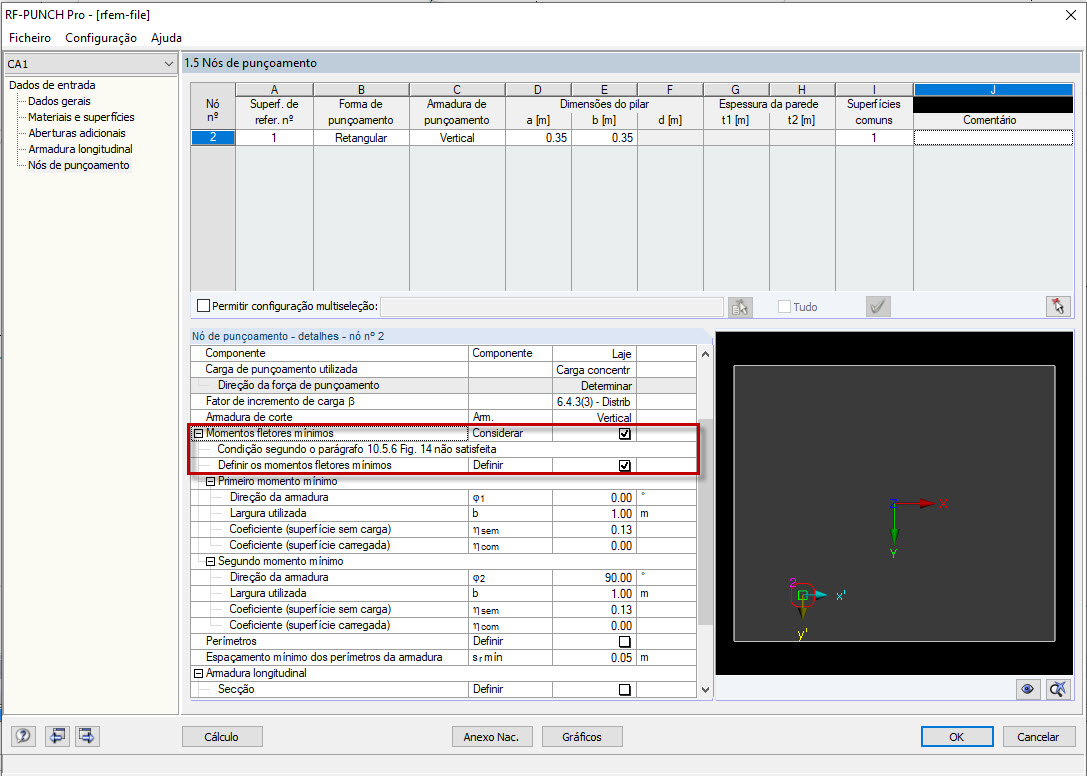Image resolution: width=1087 pixels, height=776 pixels.
Task: Open the help icon at bottom left
Action: [x=23, y=736]
